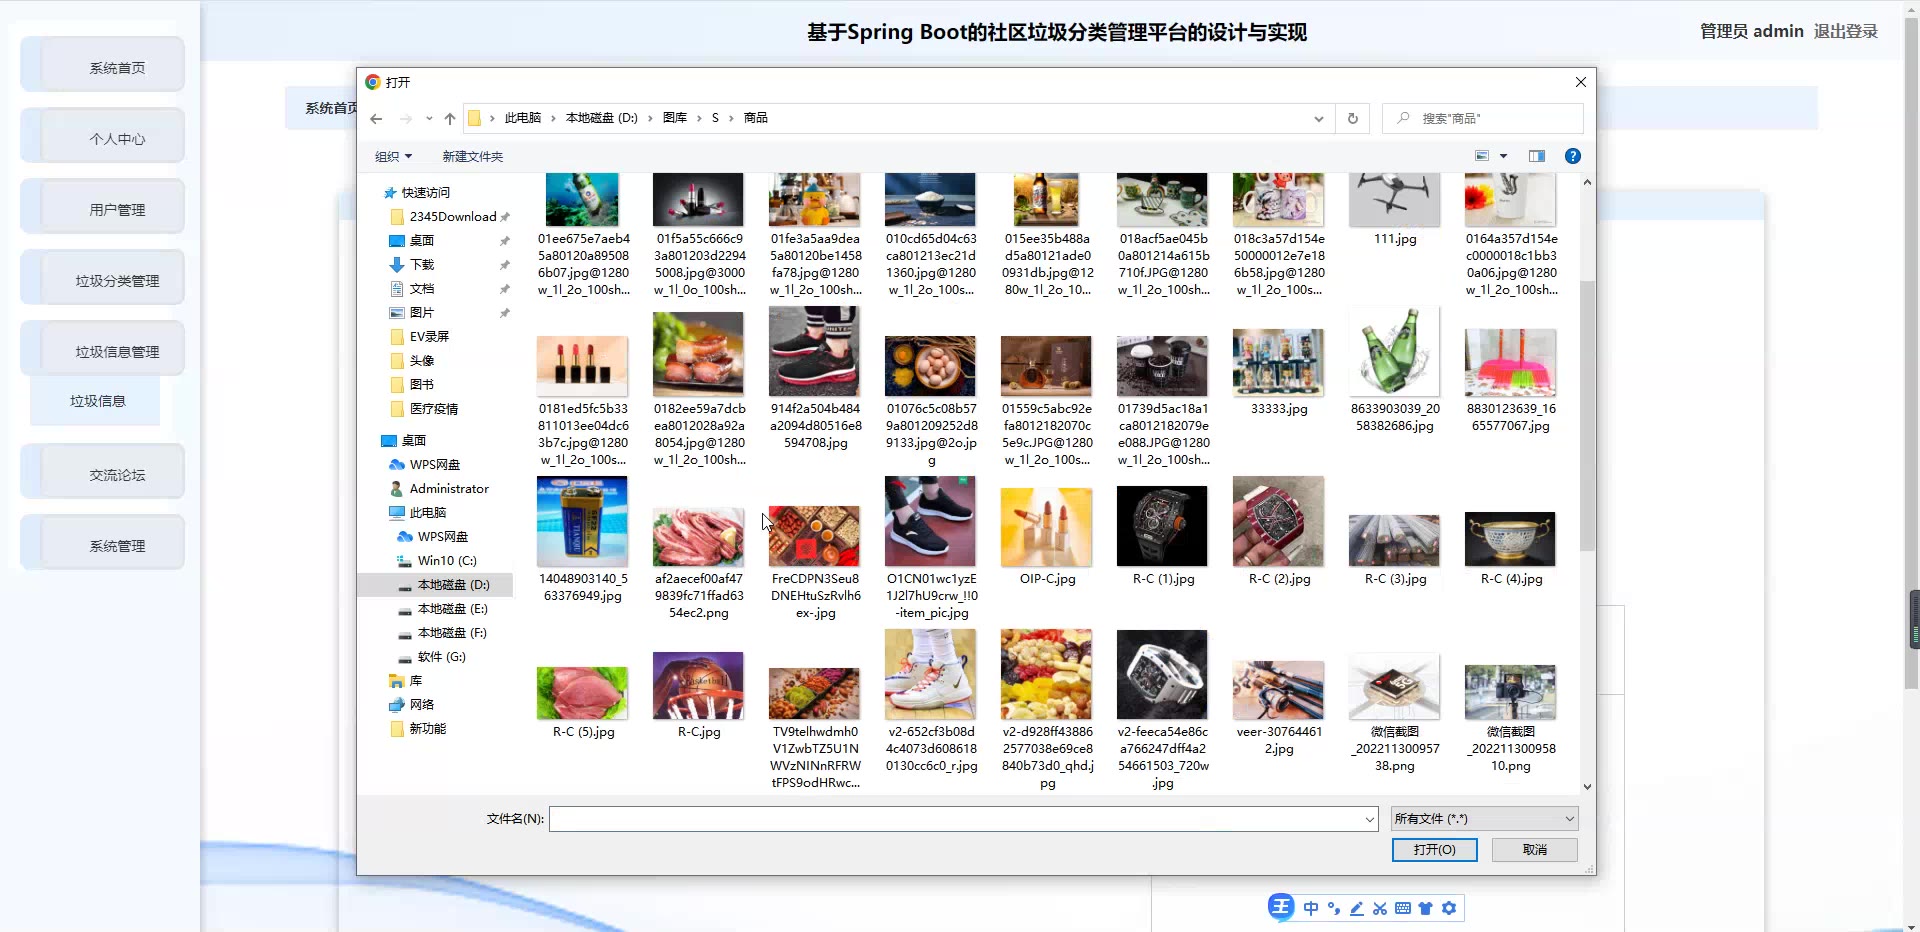Open the IME settings gear

(1449, 908)
